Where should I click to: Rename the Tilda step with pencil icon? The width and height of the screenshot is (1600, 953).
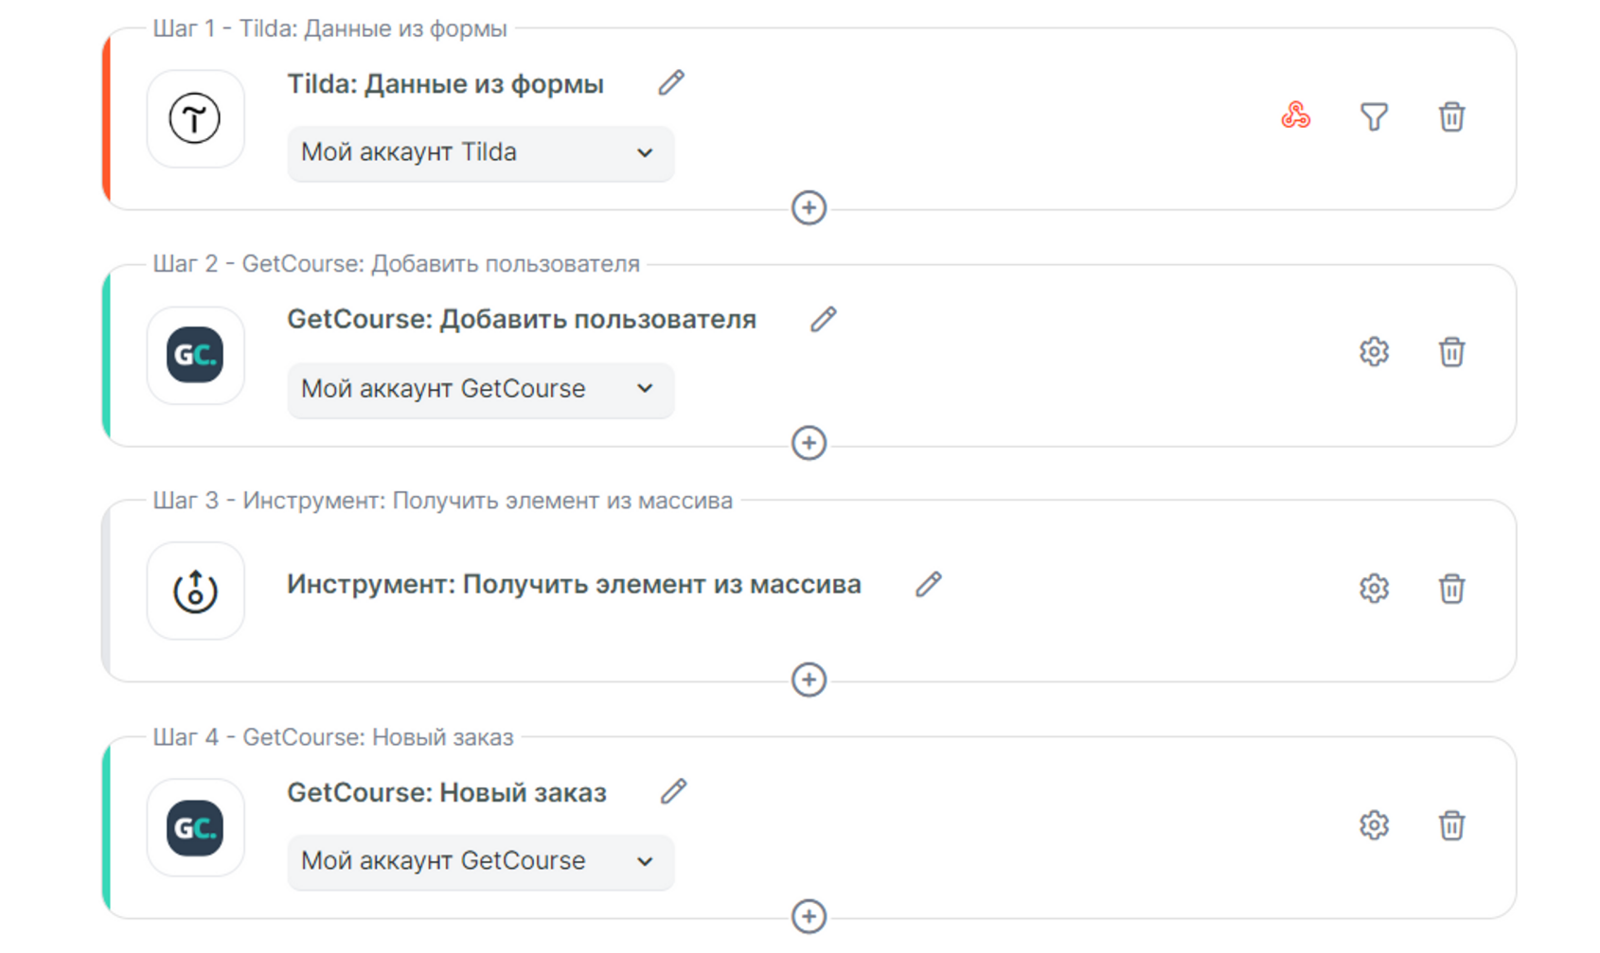pyautogui.click(x=671, y=83)
